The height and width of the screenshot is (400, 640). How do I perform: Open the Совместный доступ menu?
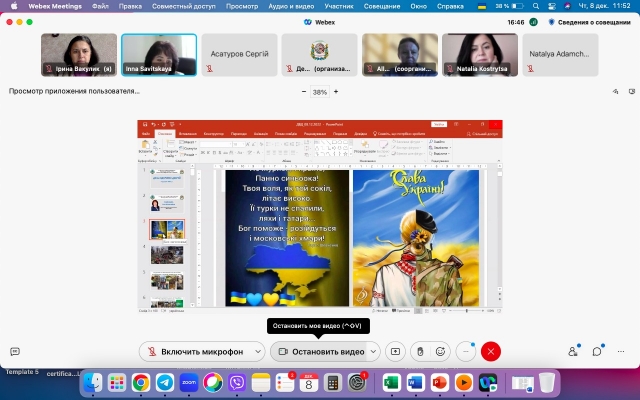tap(184, 6)
